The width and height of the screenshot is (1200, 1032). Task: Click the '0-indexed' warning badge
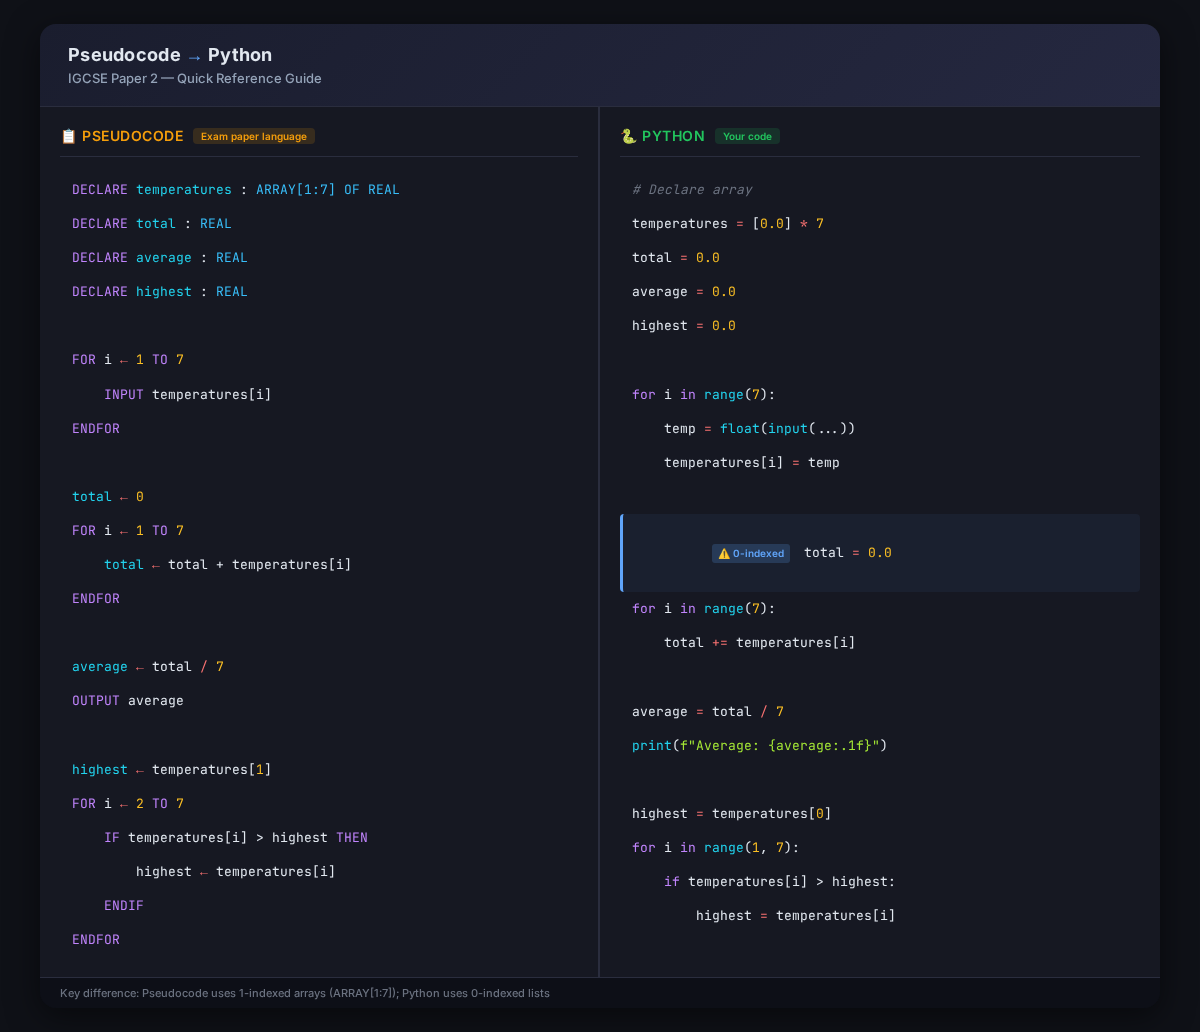click(x=751, y=553)
